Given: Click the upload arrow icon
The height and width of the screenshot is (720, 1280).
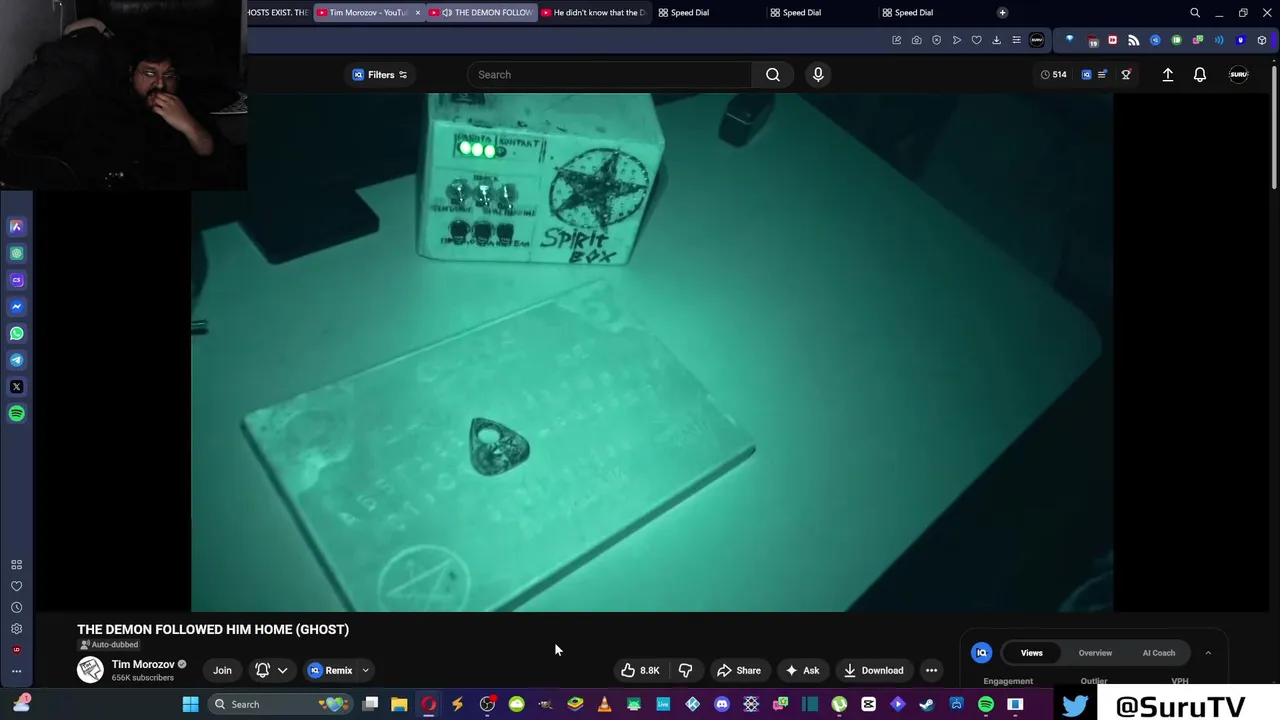Looking at the screenshot, I should click(1167, 74).
